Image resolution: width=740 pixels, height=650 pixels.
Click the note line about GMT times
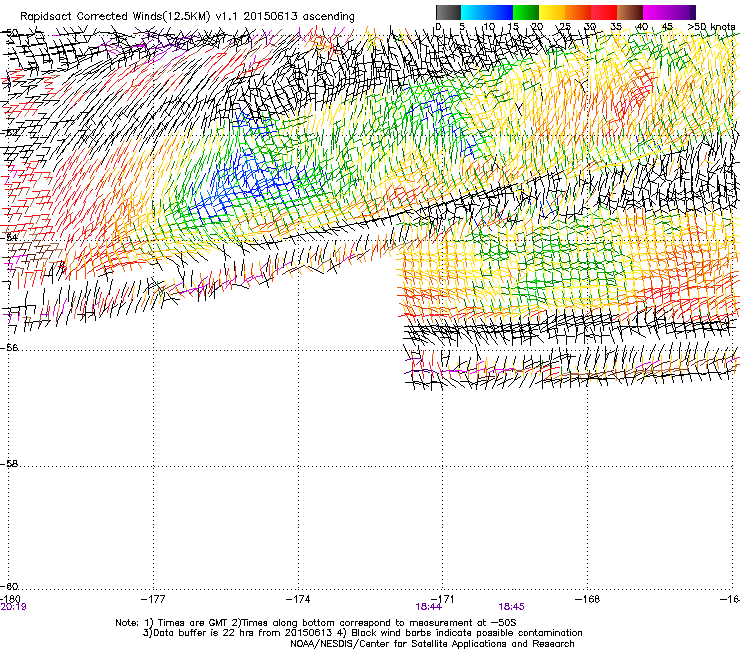(x=316, y=623)
